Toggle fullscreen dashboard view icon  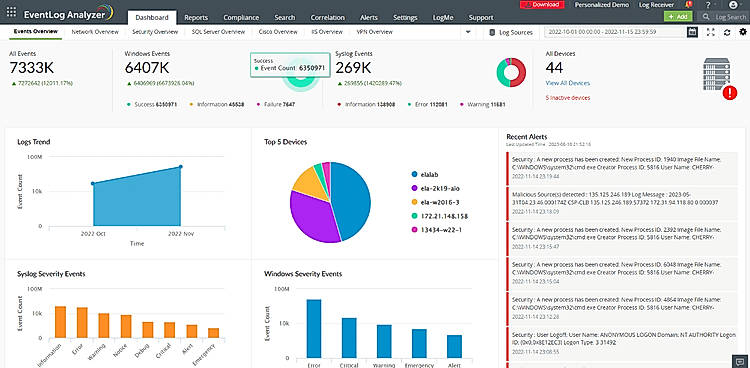(x=710, y=32)
